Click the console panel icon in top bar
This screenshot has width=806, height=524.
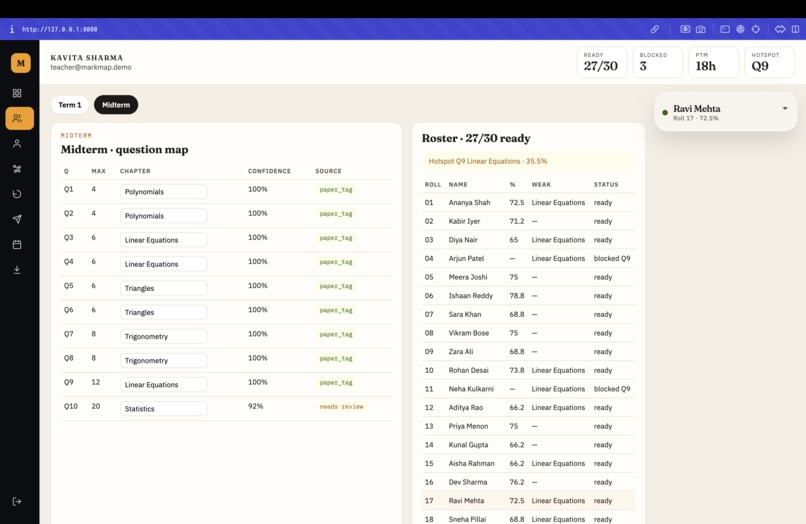click(x=725, y=29)
